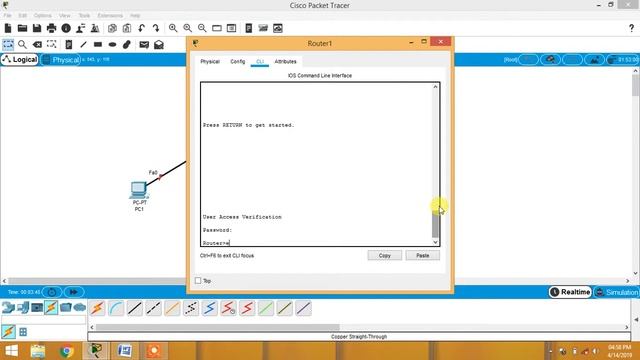Switch to Realtime mode
The image size is (640, 360).
coord(570,292)
